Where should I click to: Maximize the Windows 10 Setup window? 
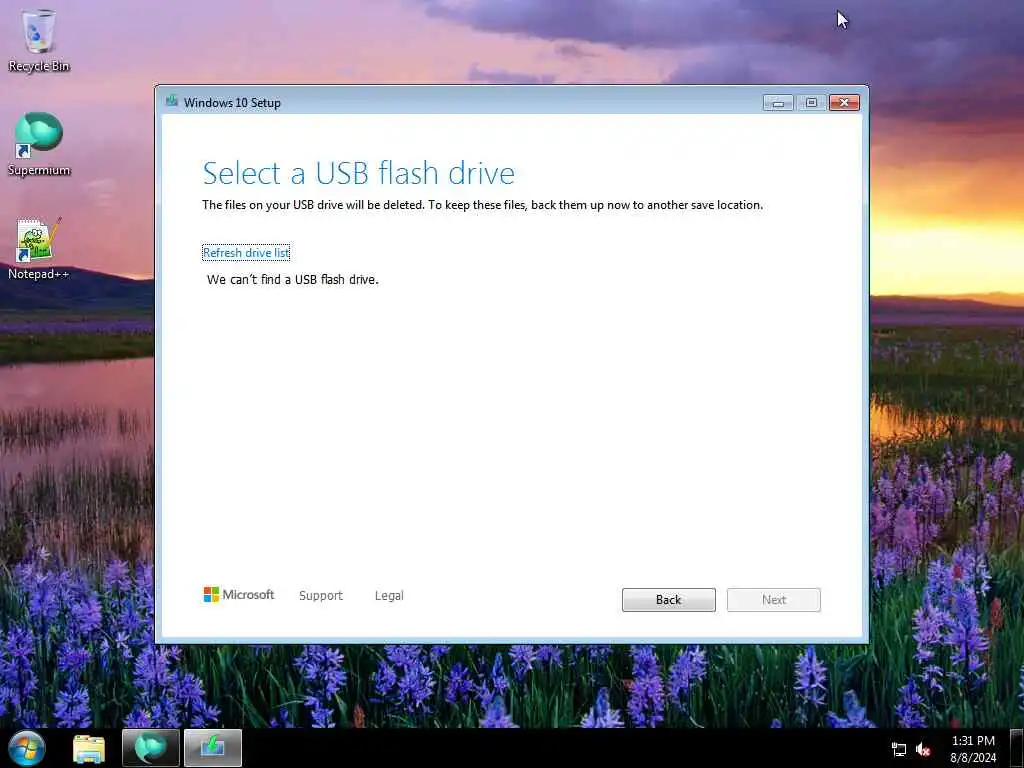[811, 103]
